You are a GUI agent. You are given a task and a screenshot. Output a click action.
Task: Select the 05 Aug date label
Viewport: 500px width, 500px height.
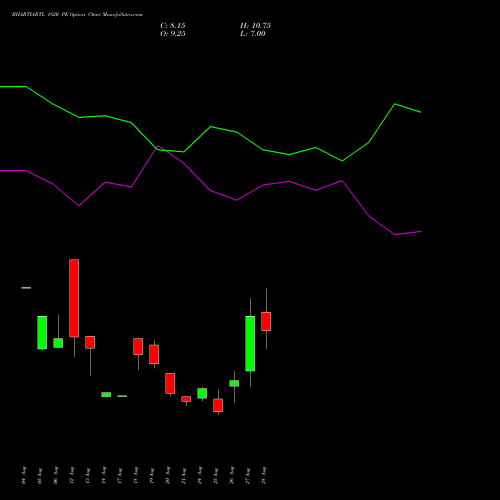point(40,475)
